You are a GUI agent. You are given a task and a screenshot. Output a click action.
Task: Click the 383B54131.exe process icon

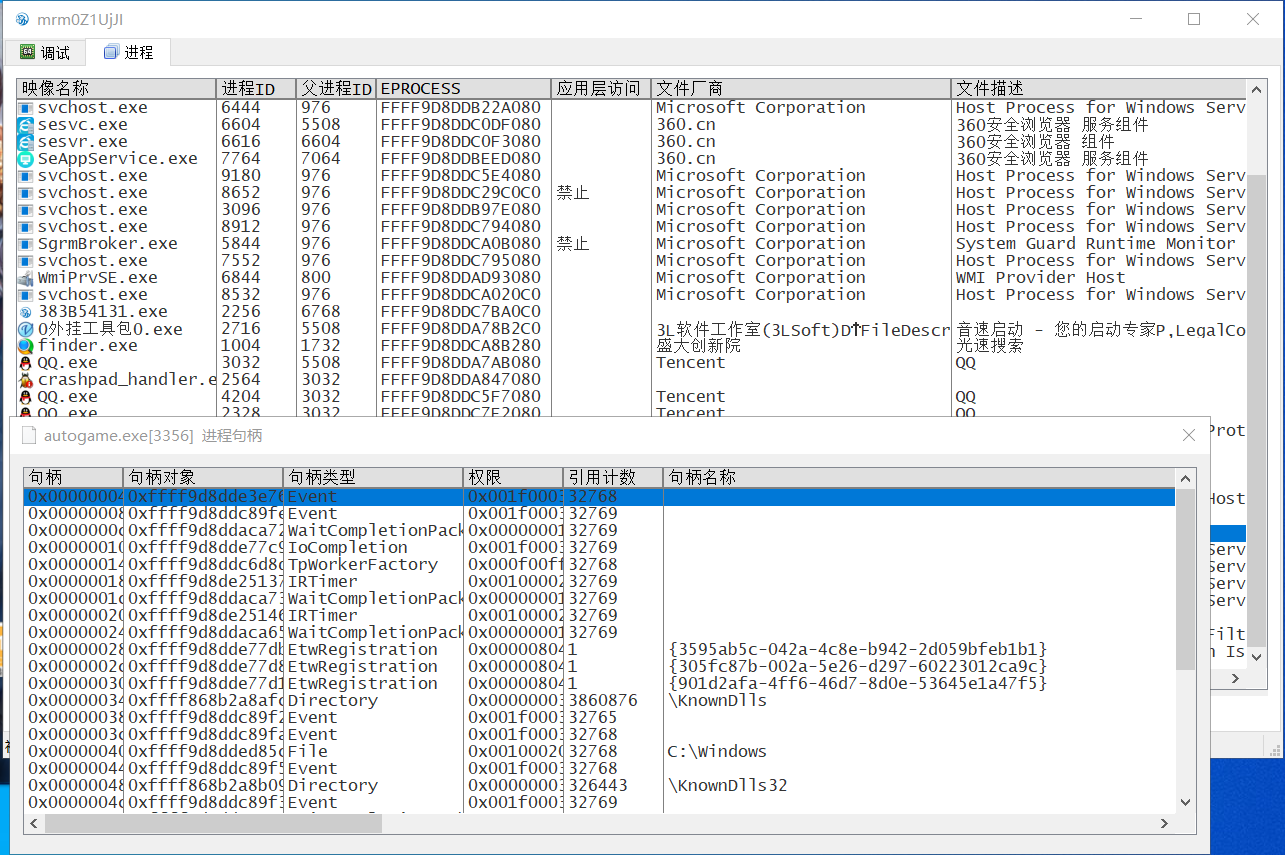coord(26,312)
